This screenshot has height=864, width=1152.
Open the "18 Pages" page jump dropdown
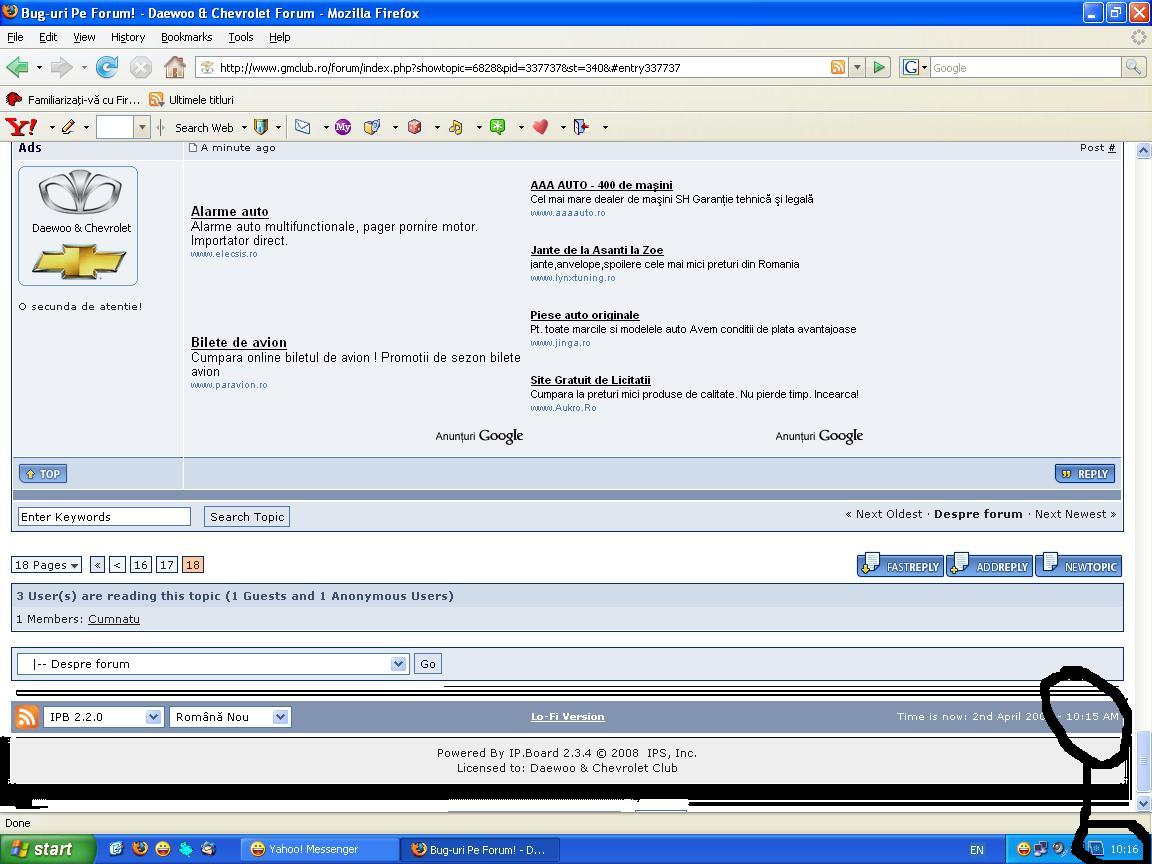47,565
